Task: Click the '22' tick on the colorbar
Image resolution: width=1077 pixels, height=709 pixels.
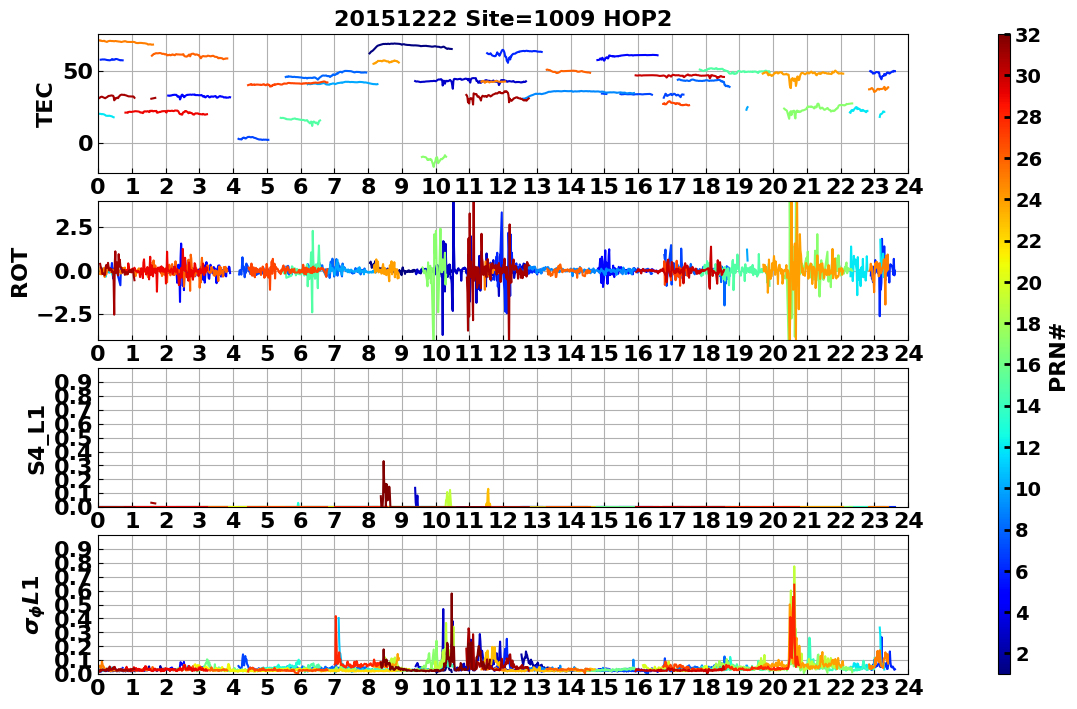Action: pyautogui.click(x=1029, y=241)
